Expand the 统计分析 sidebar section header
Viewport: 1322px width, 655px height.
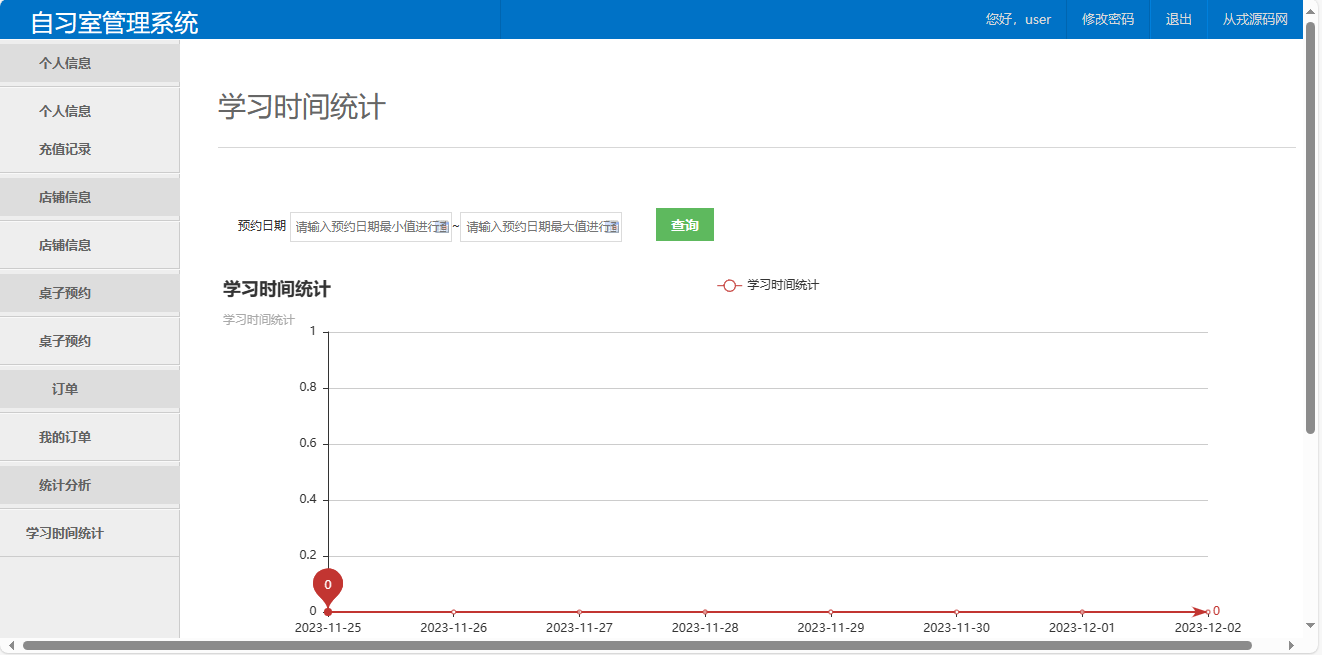(65, 485)
